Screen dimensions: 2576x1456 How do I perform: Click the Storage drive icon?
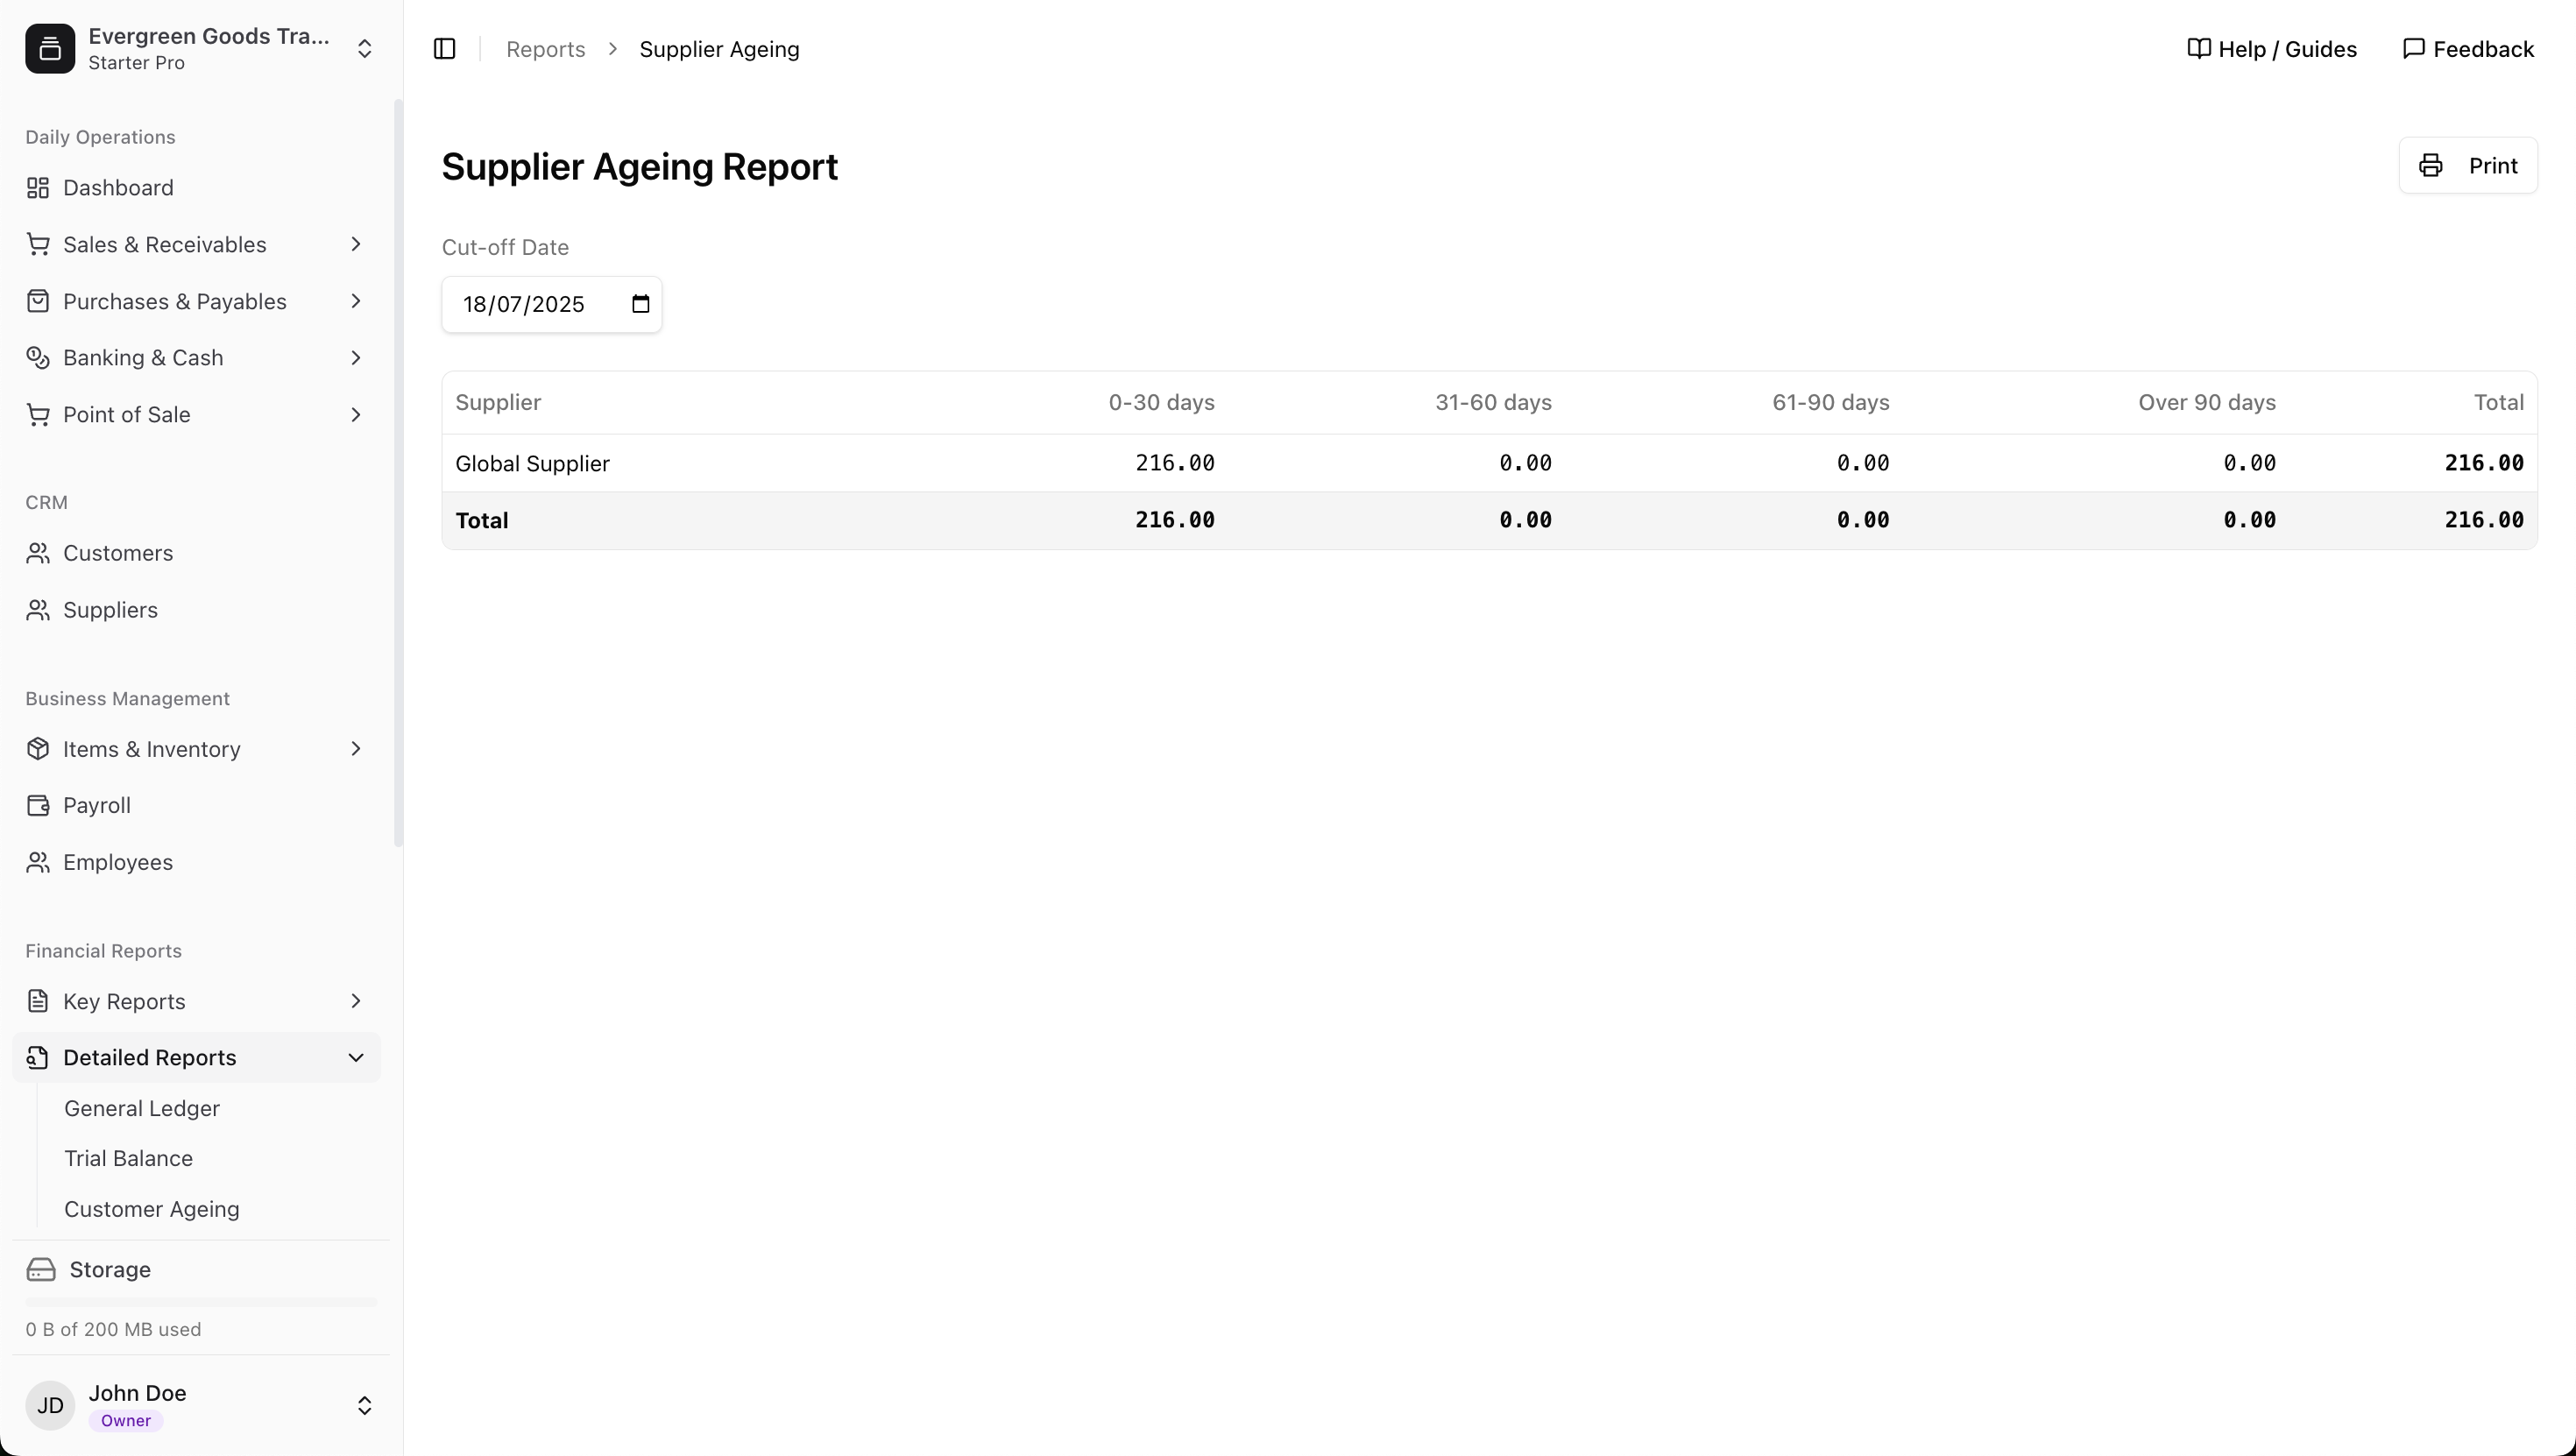pos(41,1270)
